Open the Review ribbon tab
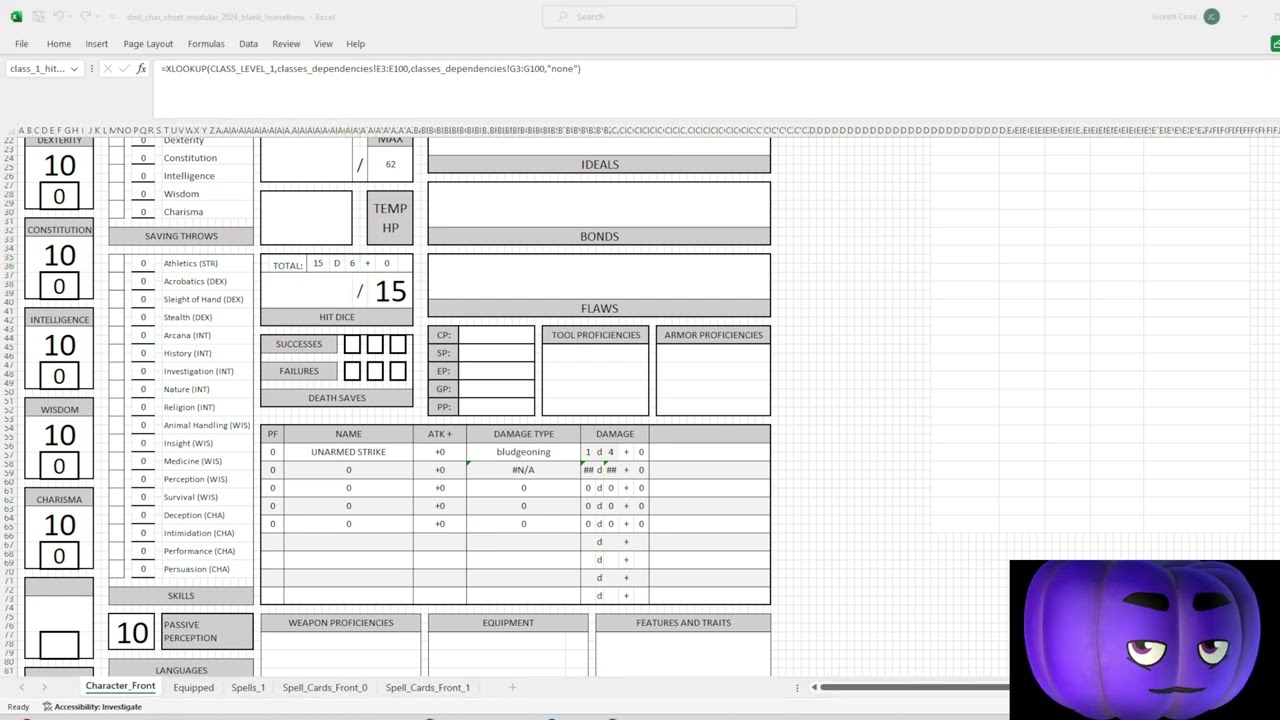This screenshot has height=720, width=1280. pyautogui.click(x=286, y=44)
